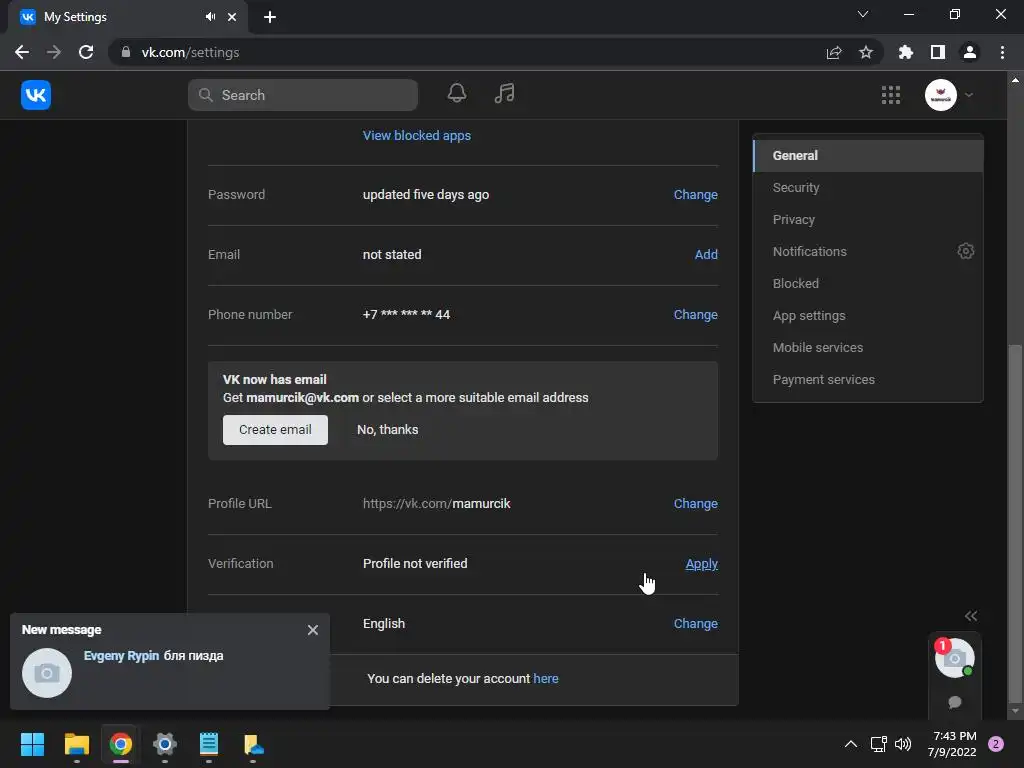Screen dimensions: 1024x768
Task: Open notification center badge 2
Action: 996,744
